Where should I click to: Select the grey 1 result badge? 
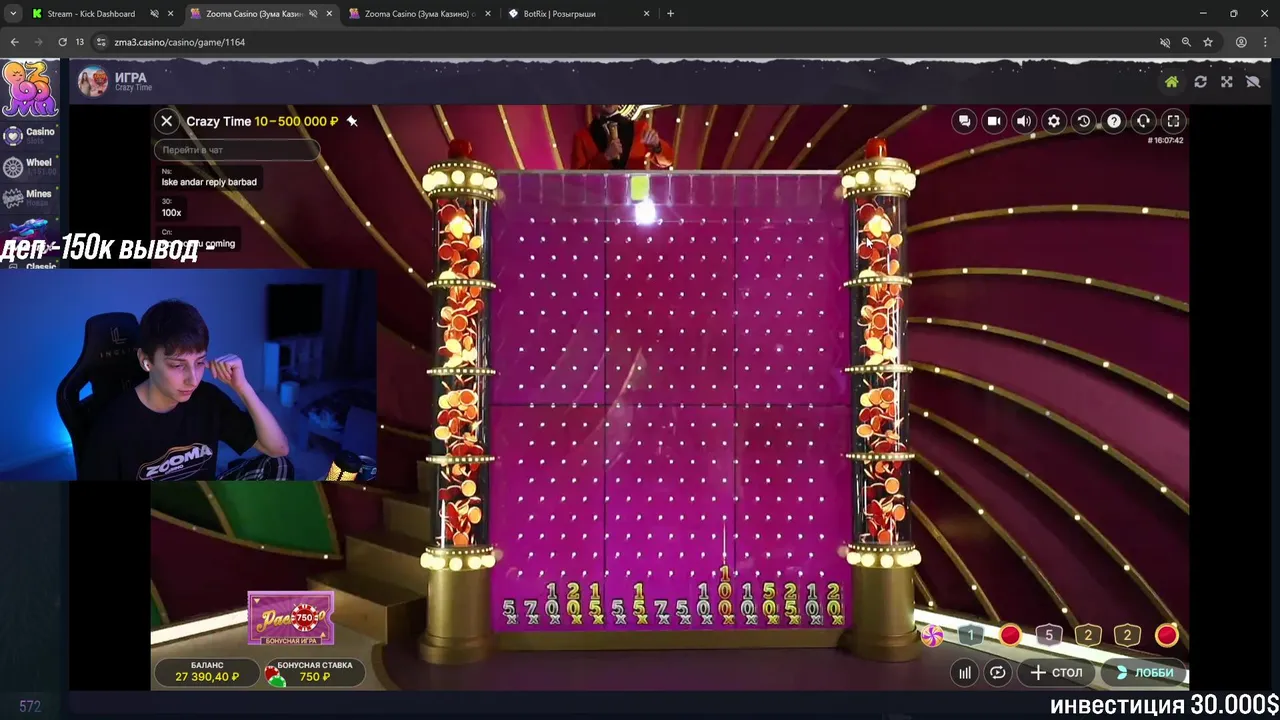[x=970, y=635]
